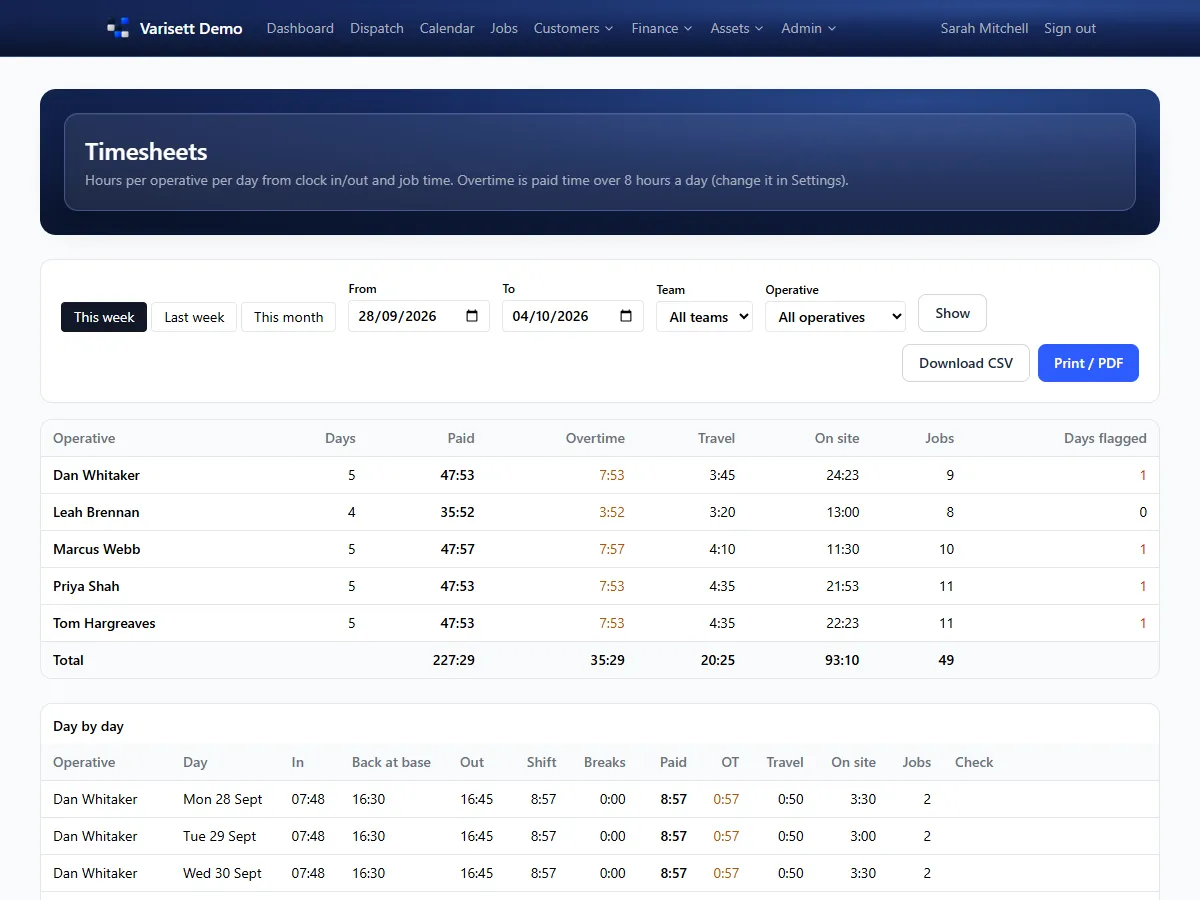Viewport: 1200px width, 900px height.
Task: Click the total jobs count 49
Action: pos(946,660)
